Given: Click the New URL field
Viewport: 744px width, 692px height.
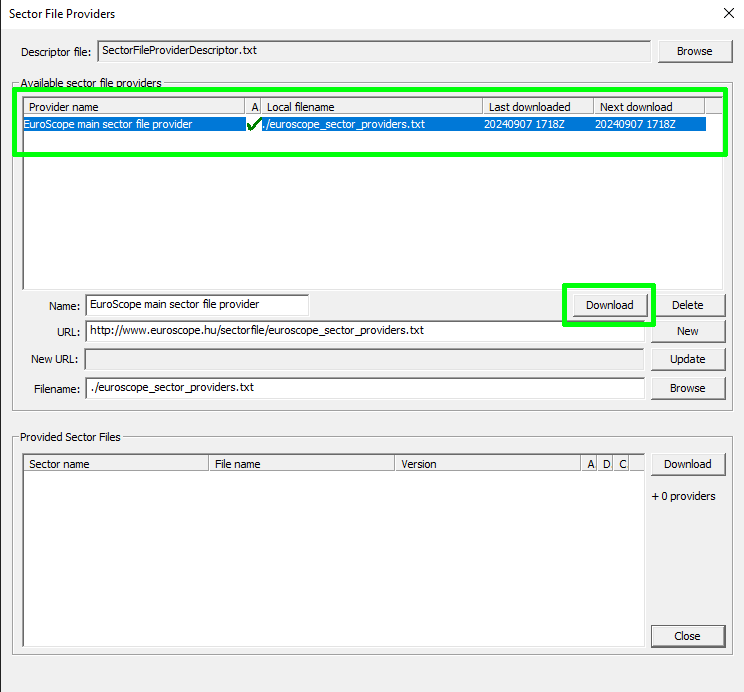Looking at the screenshot, I should (x=364, y=359).
